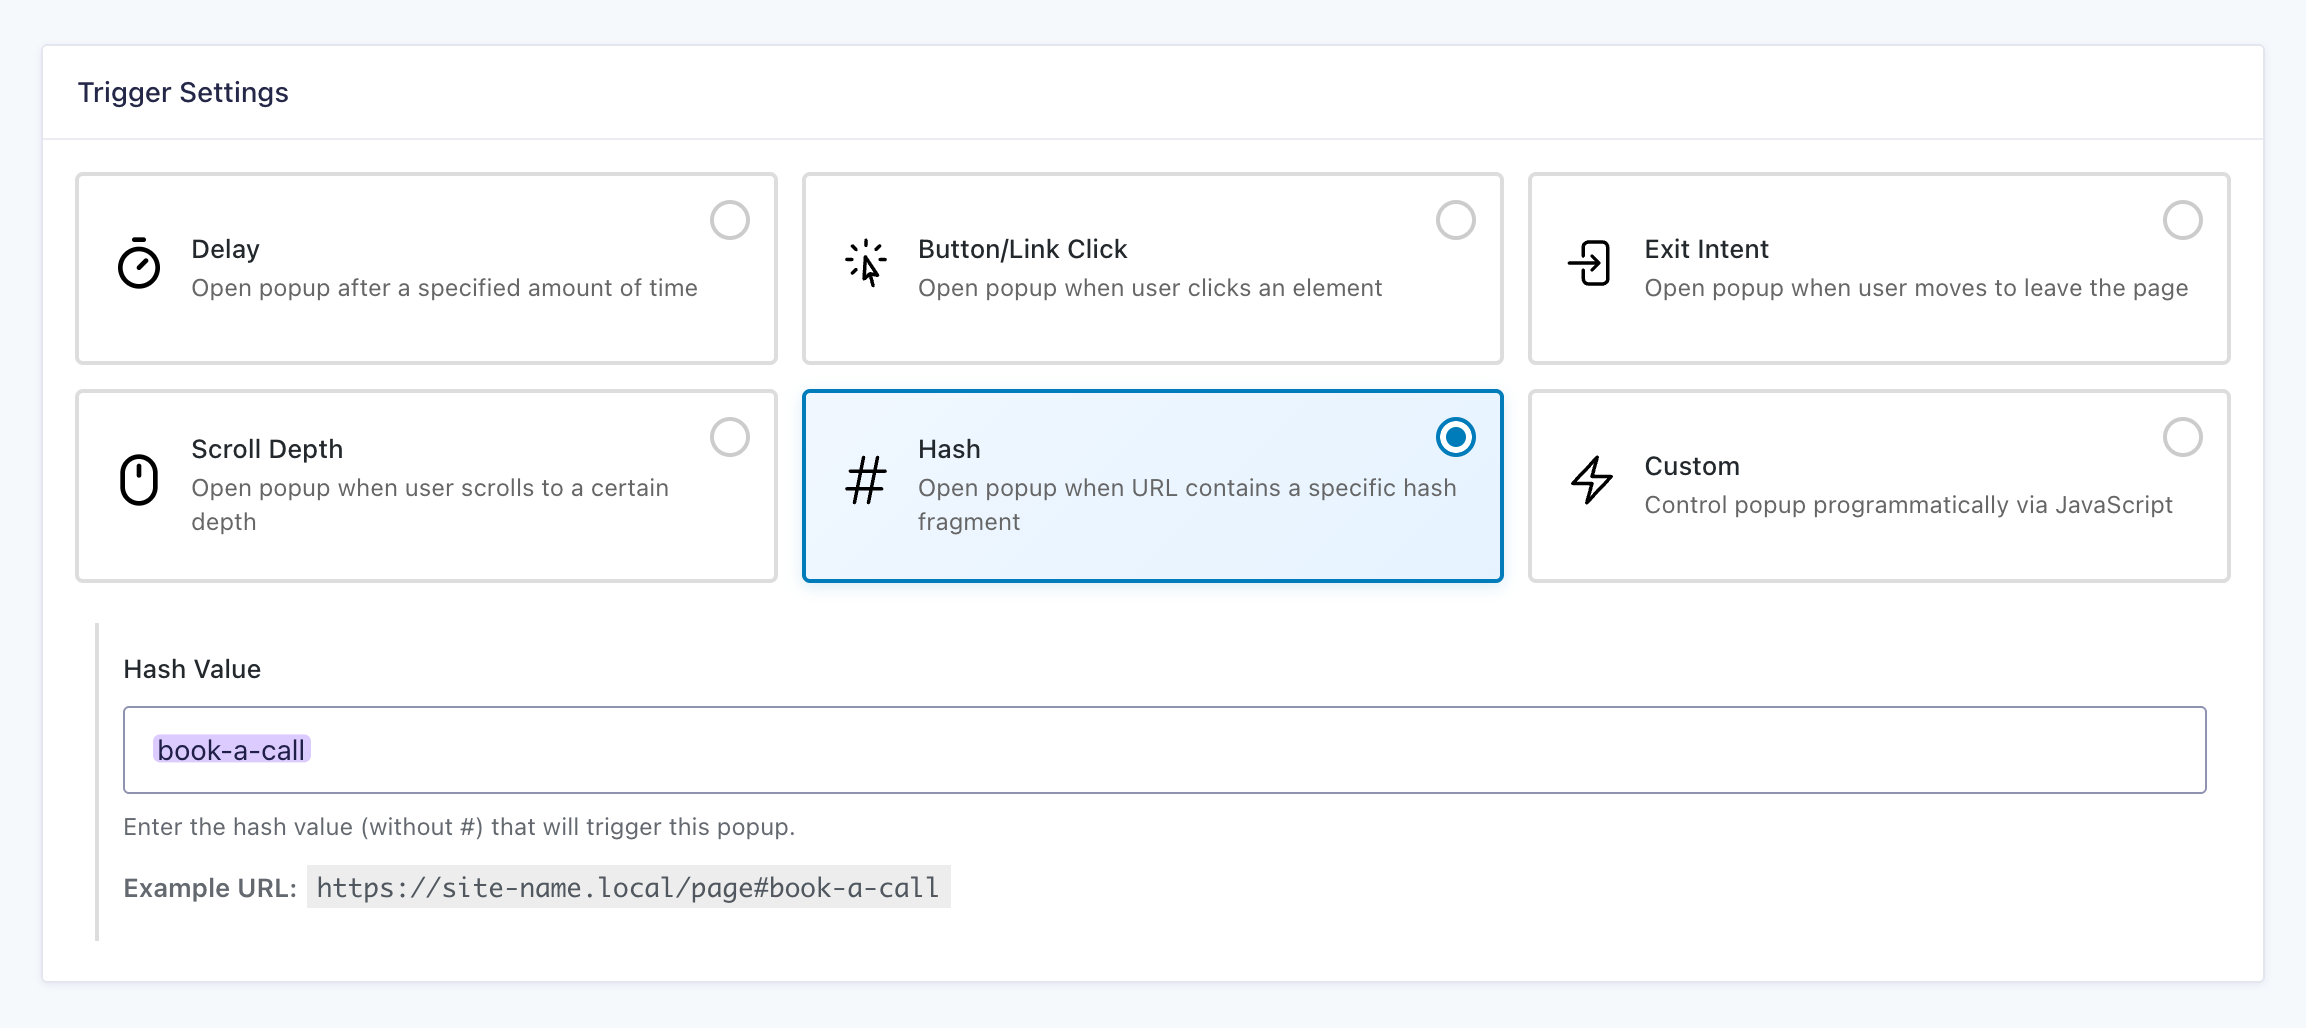Select the Scroll Depth radio button

(x=729, y=437)
